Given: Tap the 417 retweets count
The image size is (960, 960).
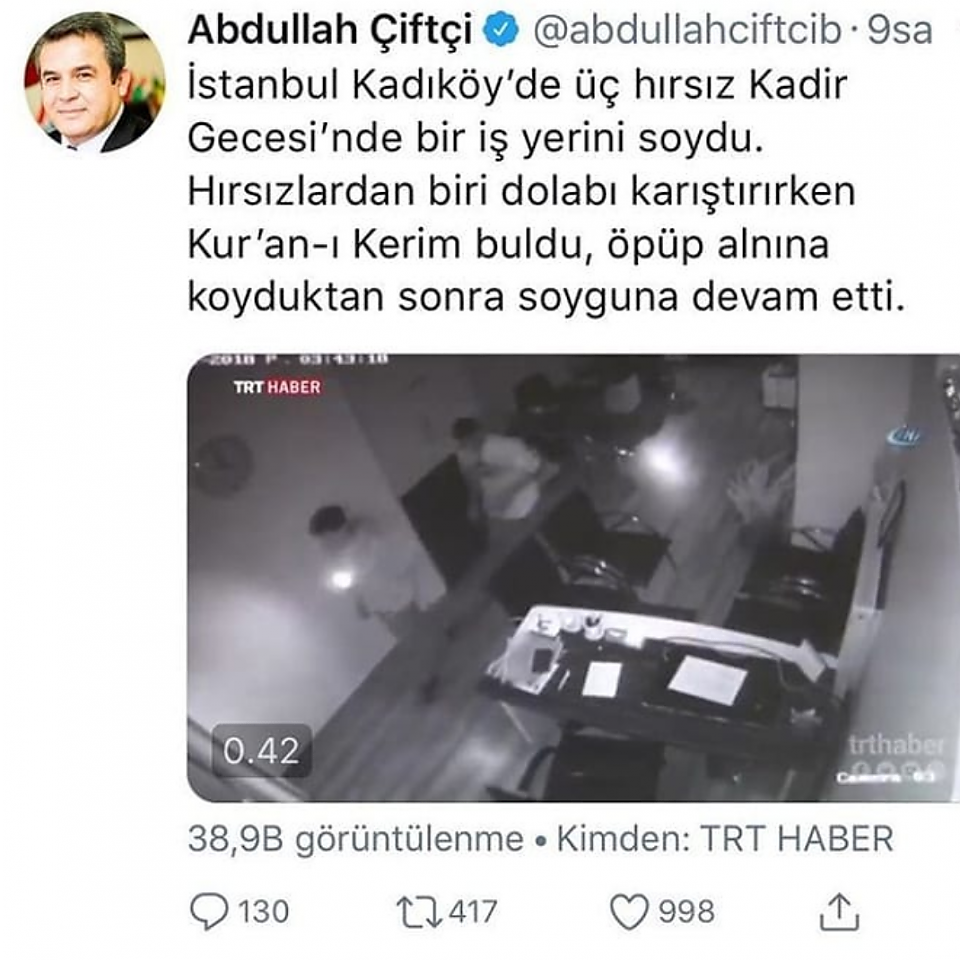Looking at the screenshot, I should point(473,912).
